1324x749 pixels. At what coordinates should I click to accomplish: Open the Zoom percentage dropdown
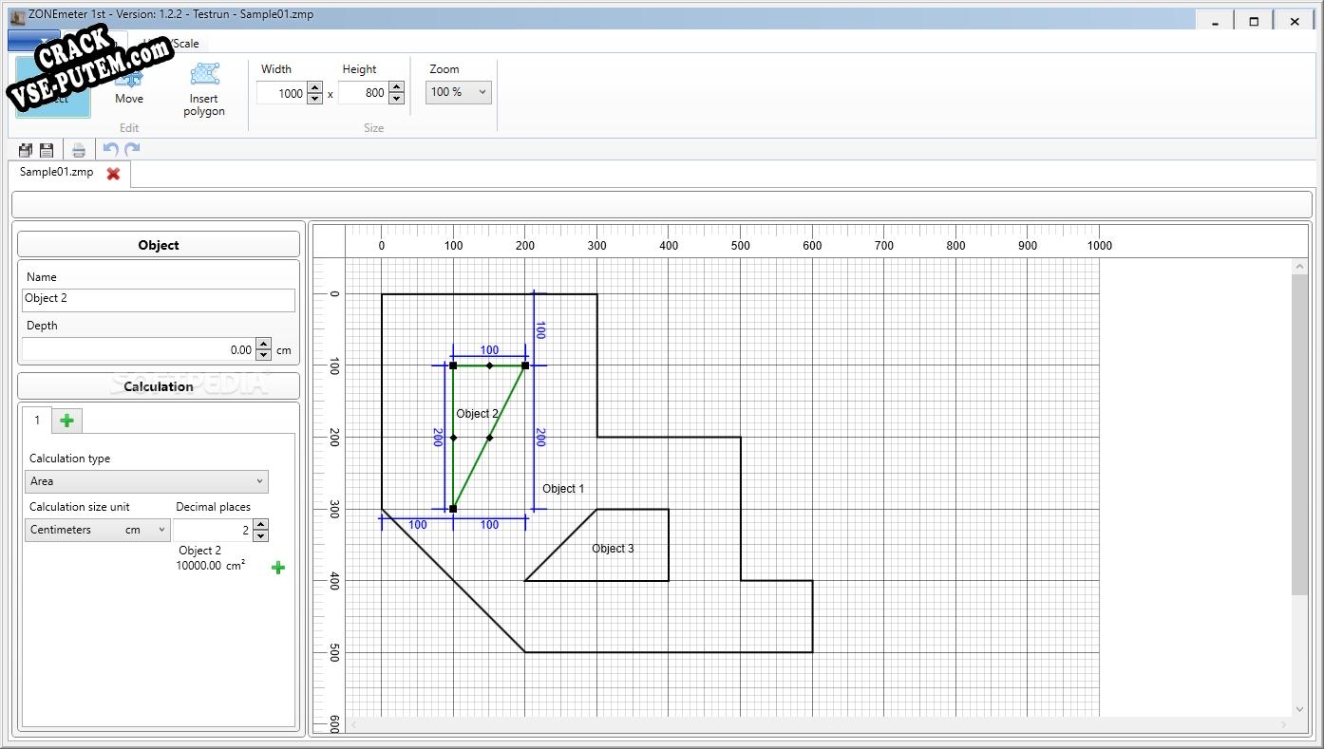tap(459, 92)
